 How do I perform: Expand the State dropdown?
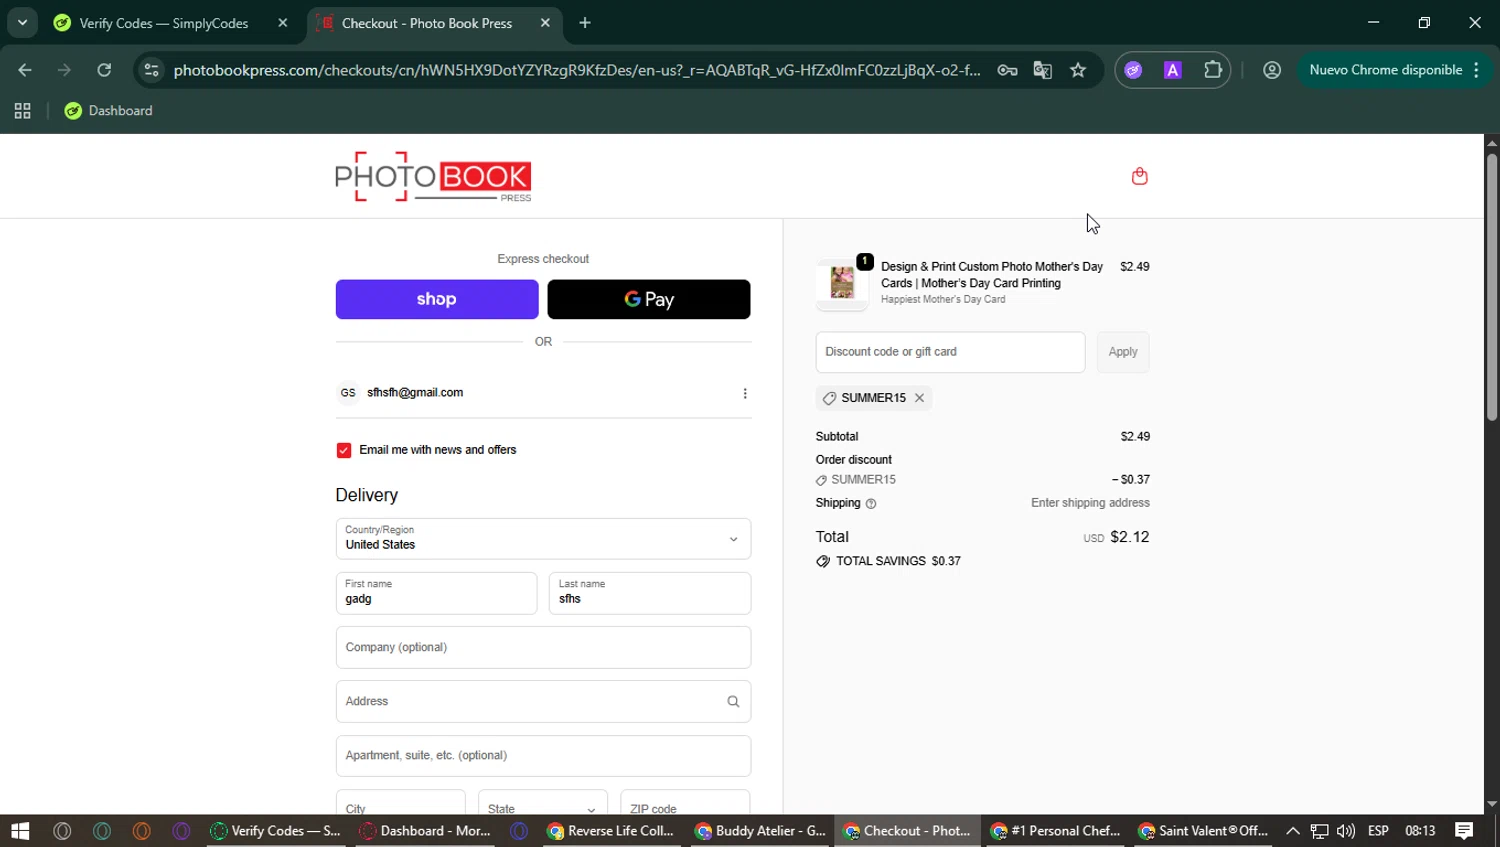pyautogui.click(x=543, y=803)
